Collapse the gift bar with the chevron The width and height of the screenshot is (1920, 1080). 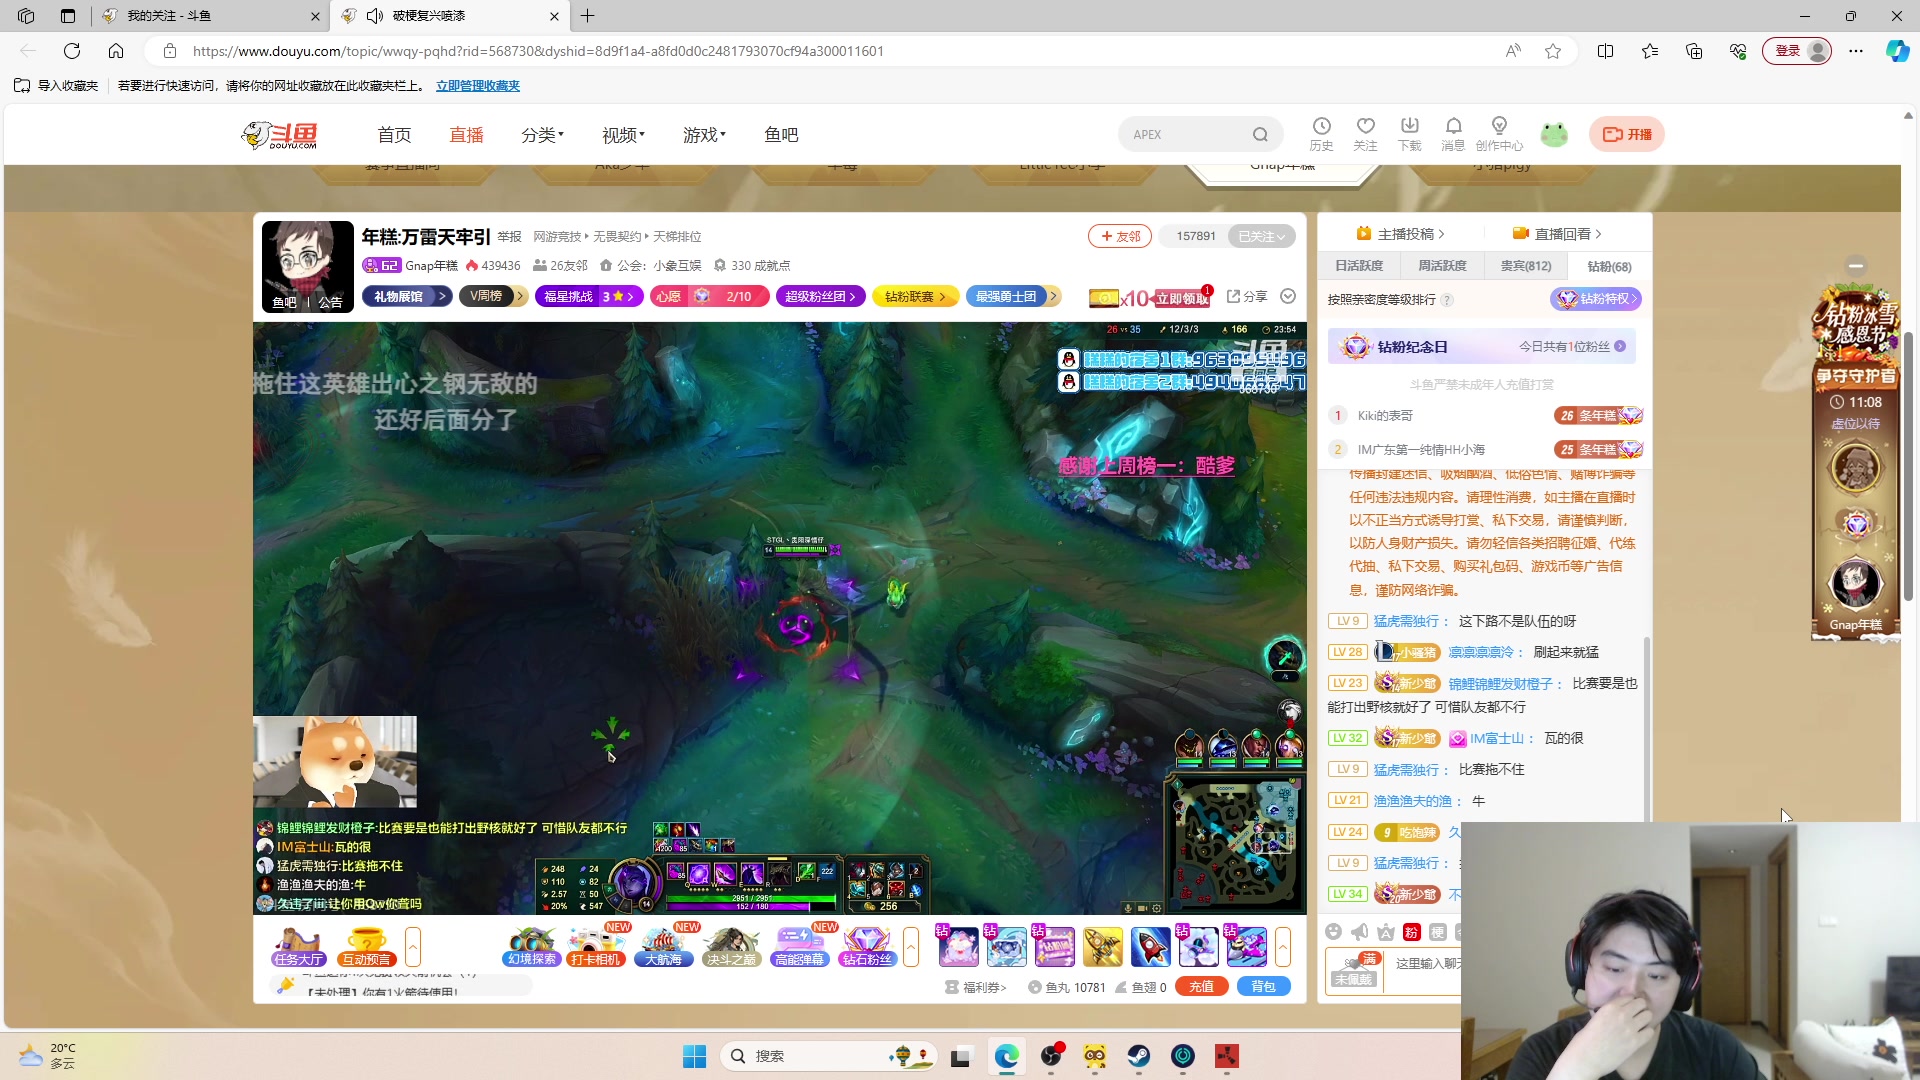[x=1284, y=946]
